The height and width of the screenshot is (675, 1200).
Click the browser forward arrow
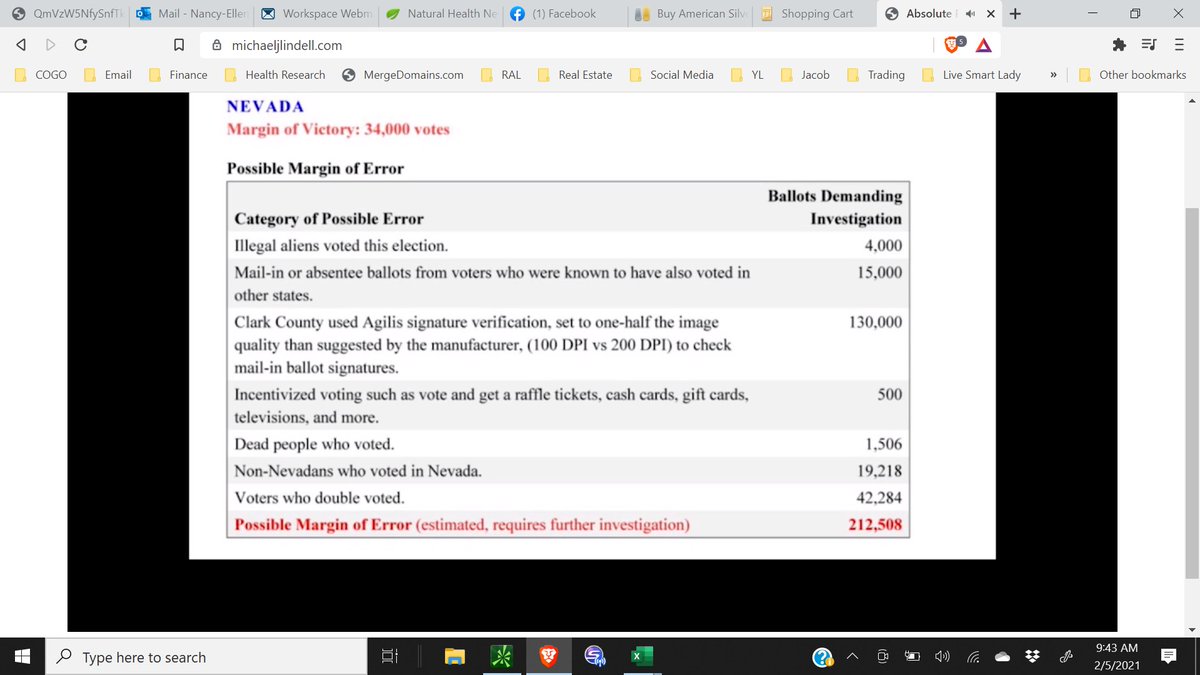(x=50, y=45)
